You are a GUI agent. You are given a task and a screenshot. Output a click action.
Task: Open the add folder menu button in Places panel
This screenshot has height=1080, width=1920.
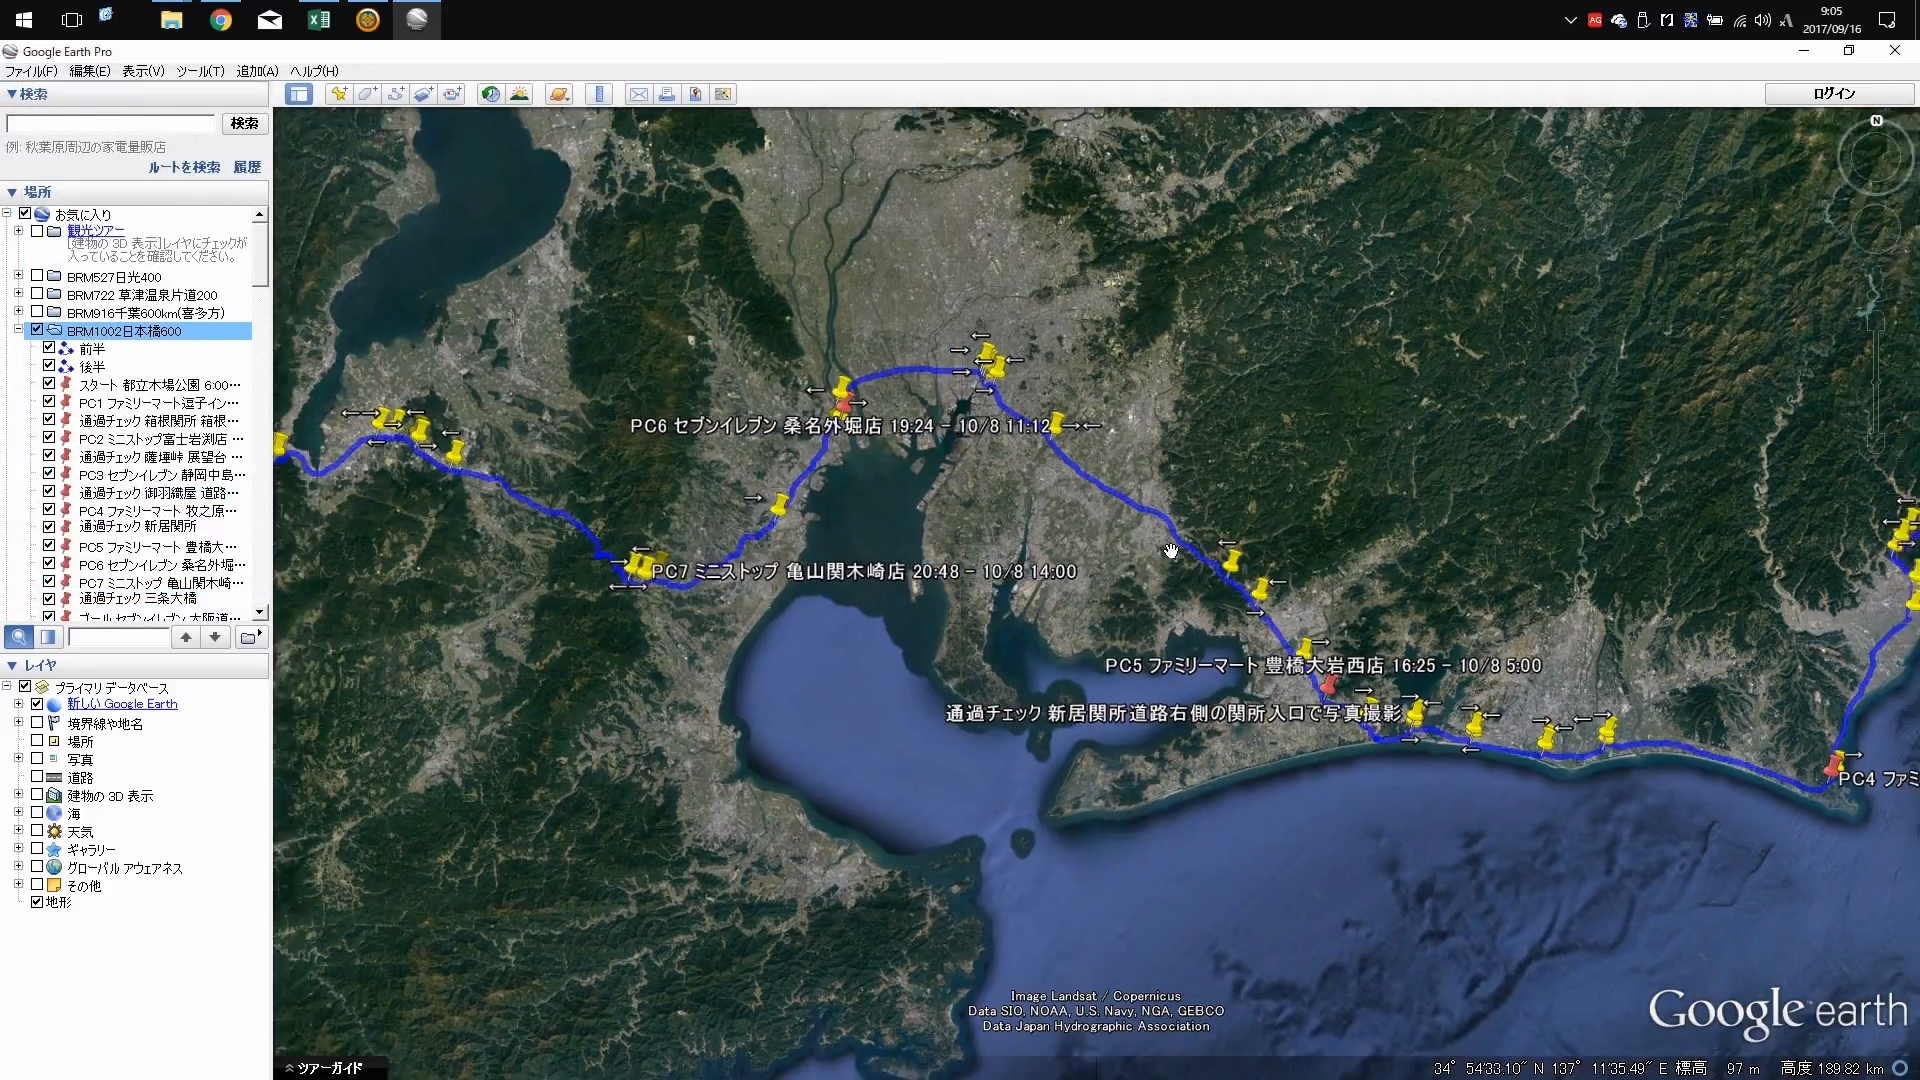pos(250,637)
